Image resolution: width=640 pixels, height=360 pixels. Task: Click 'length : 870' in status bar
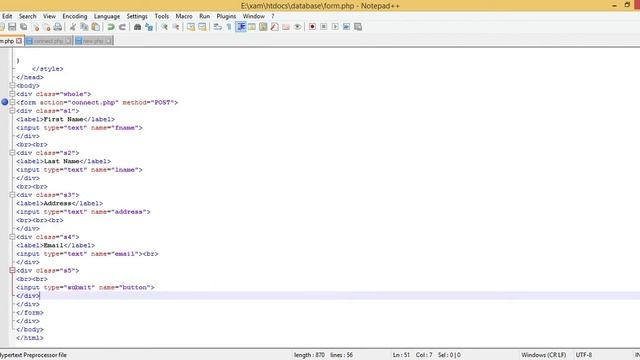point(309,355)
